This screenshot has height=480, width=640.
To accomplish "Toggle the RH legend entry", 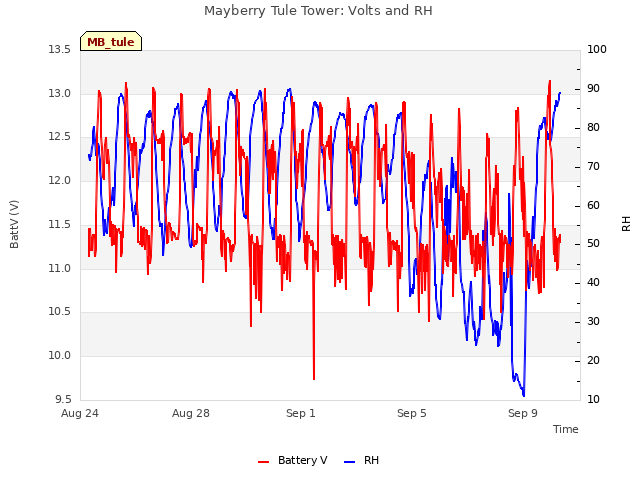I will pos(362,460).
